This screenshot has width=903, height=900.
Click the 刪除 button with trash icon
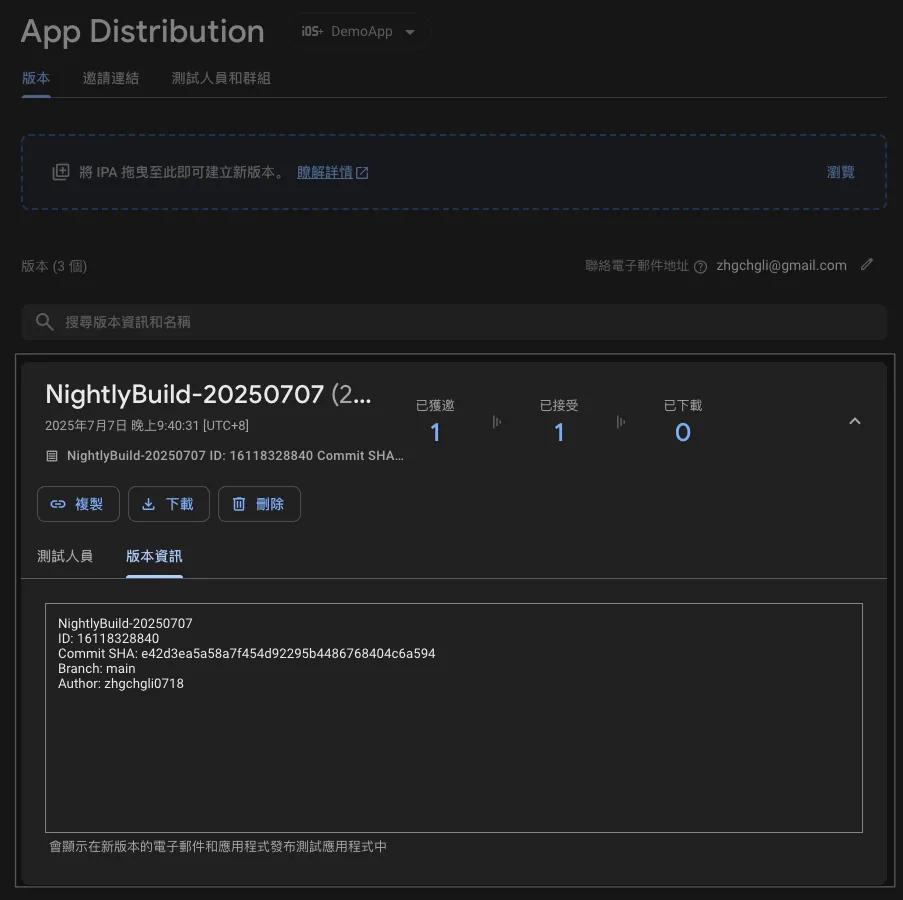click(259, 504)
